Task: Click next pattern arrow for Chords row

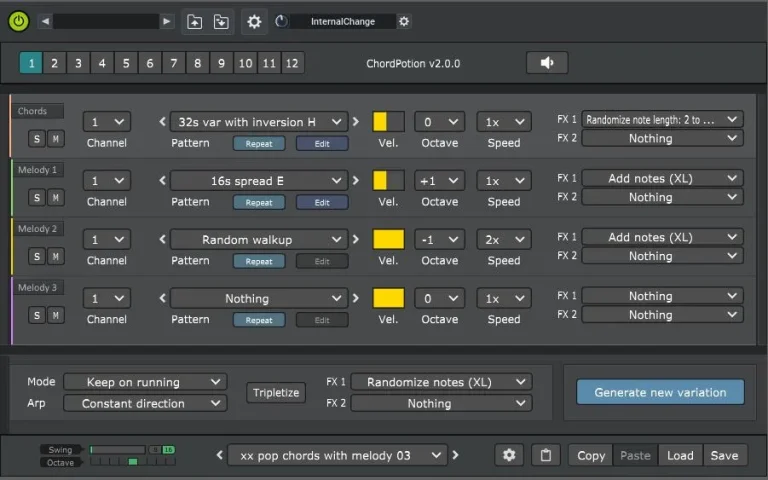Action: (355, 122)
